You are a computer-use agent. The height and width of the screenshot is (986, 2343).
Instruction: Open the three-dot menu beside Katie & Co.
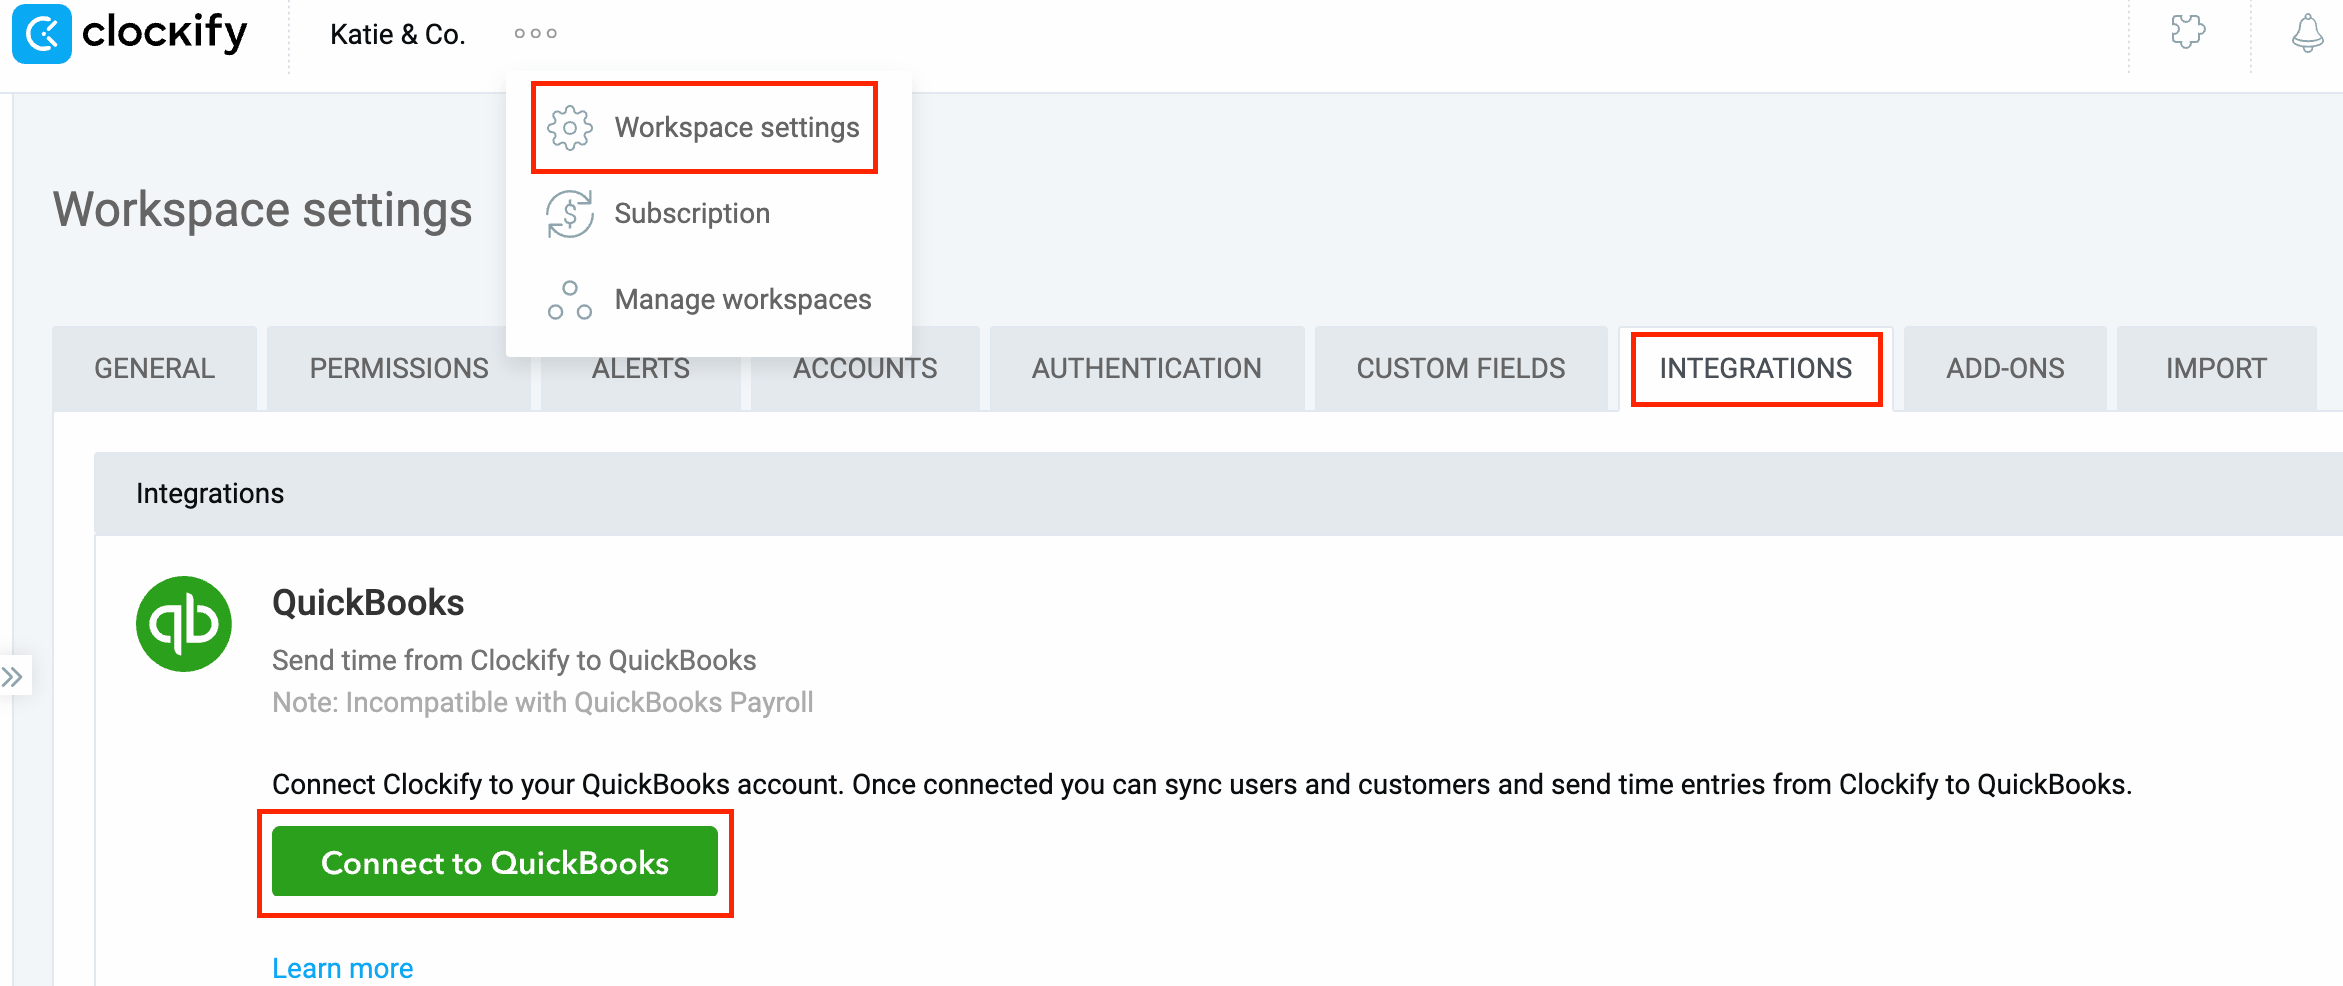pyautogui.click(x=536, y=33)
